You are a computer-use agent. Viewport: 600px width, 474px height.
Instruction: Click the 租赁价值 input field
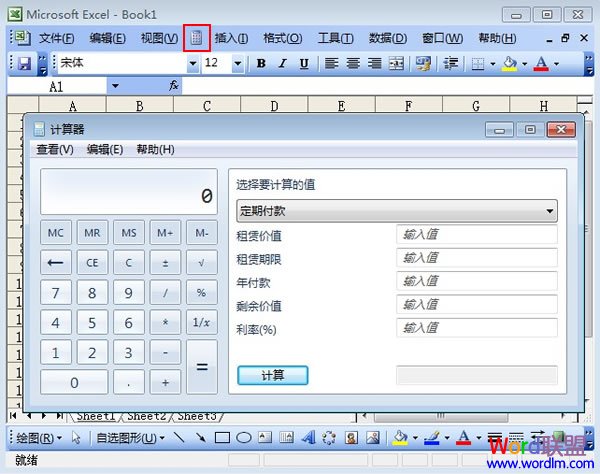[x=477, y=234]
